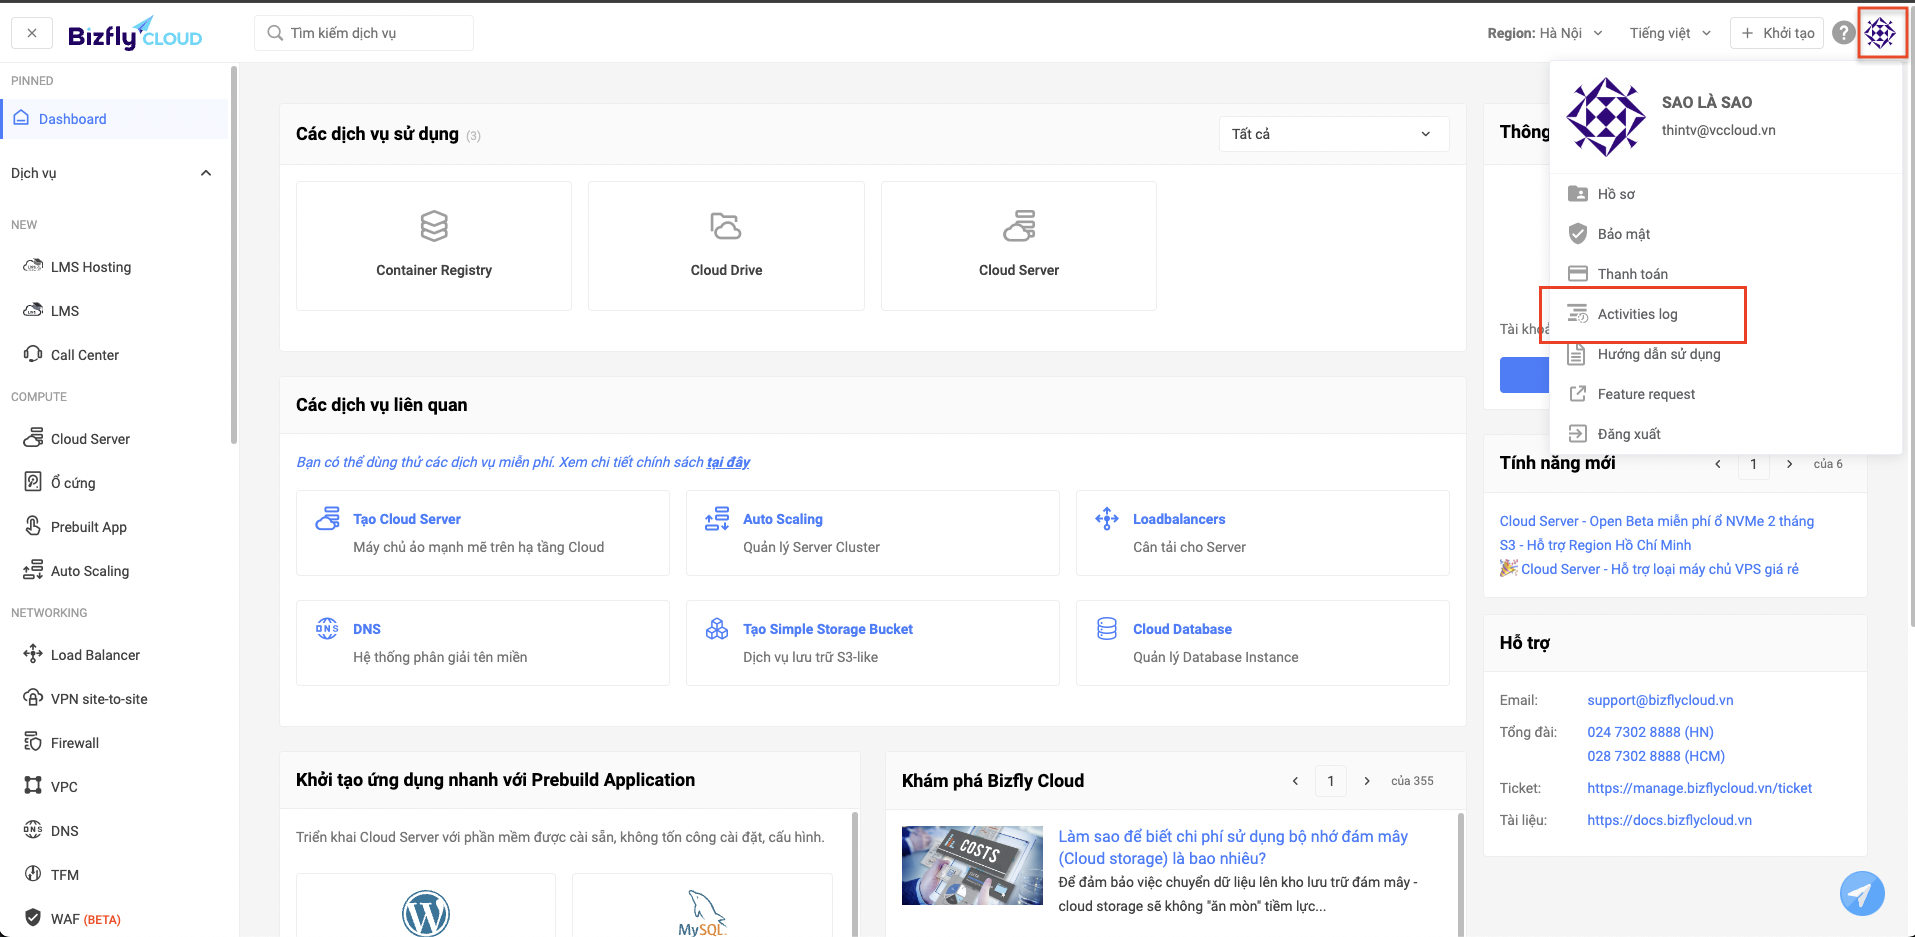
Task: Click the user avatar icon in header
Action: coord(1880,33)
